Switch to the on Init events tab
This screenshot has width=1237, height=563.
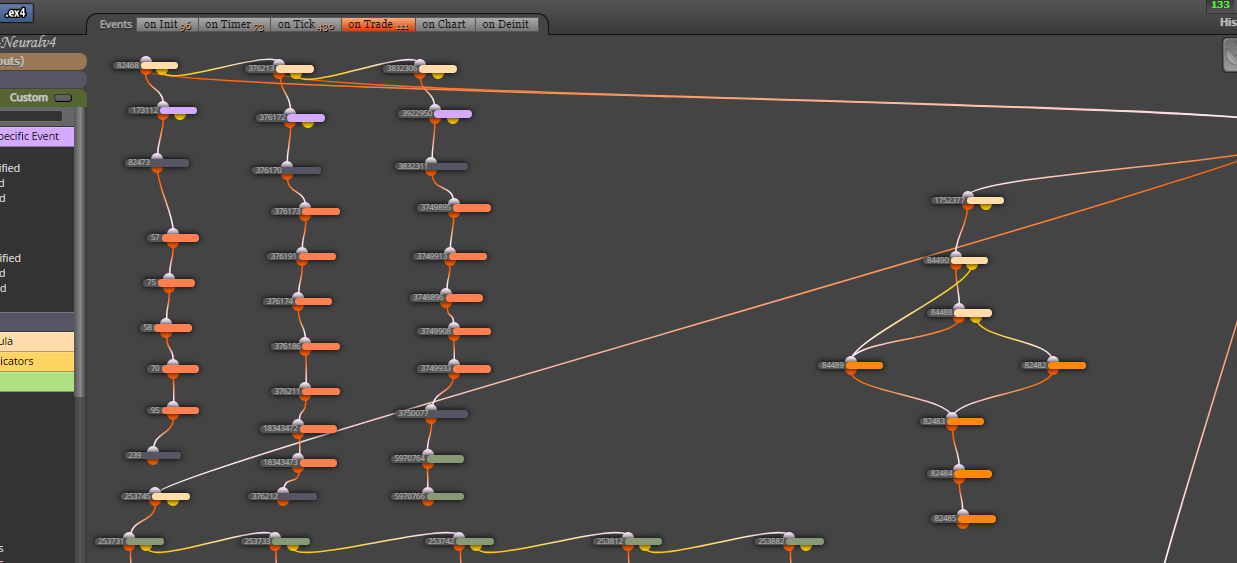point(167,24)
